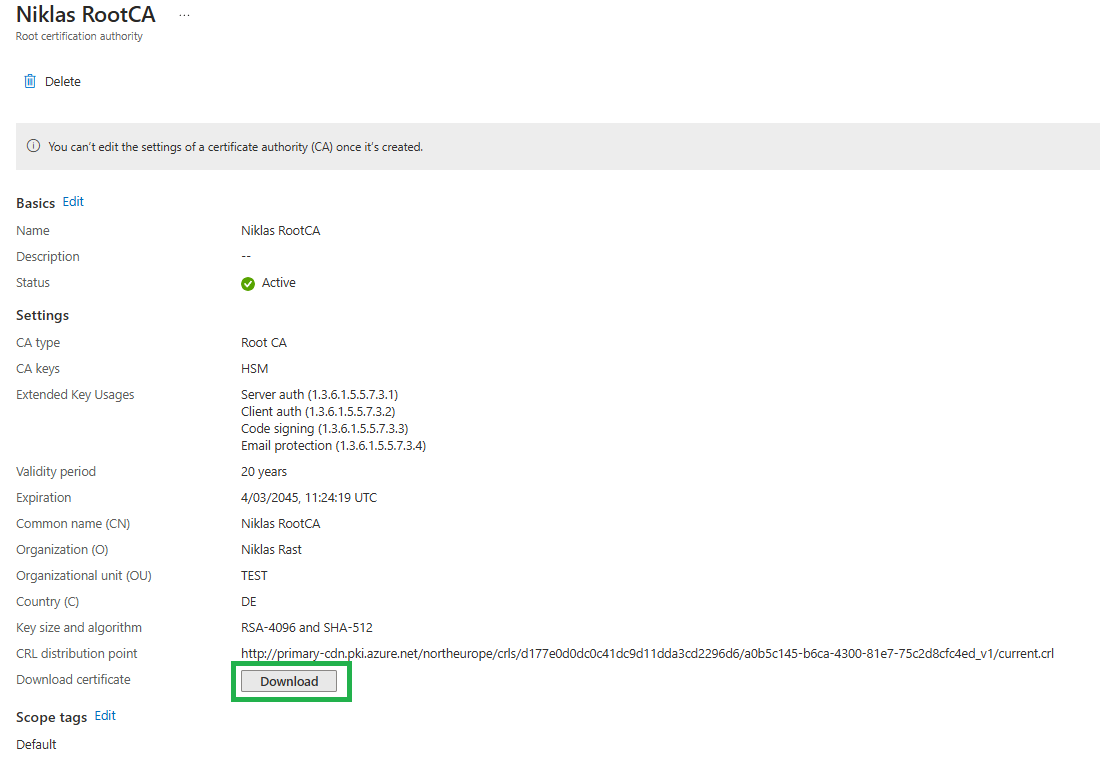The image size is (1100, 763).
Task: Open the ellipsis menu beside the page title
Action: pyautogui.click(x=184, y=16)
